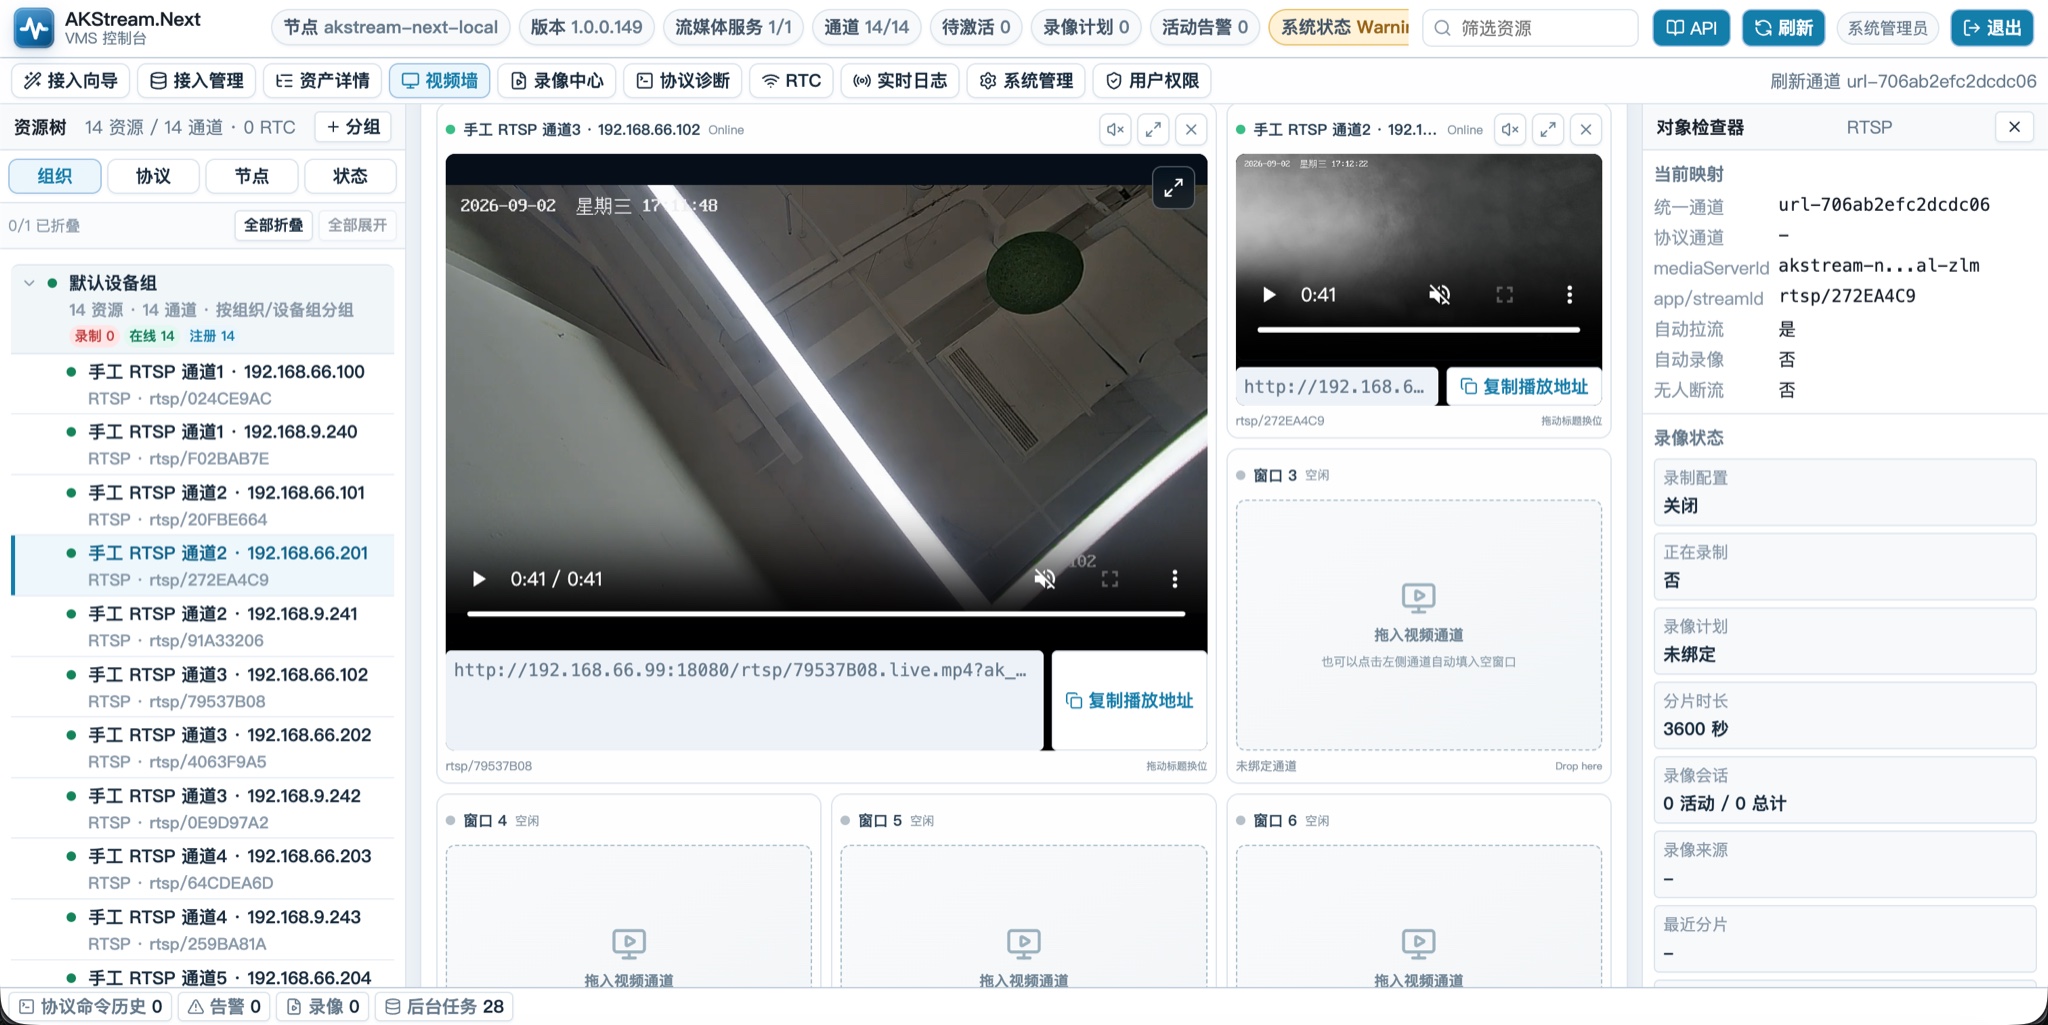Open 协议诊断 tab
Screen dimensions: 2048x1025
pyautogui.click(x=683, y=81)
